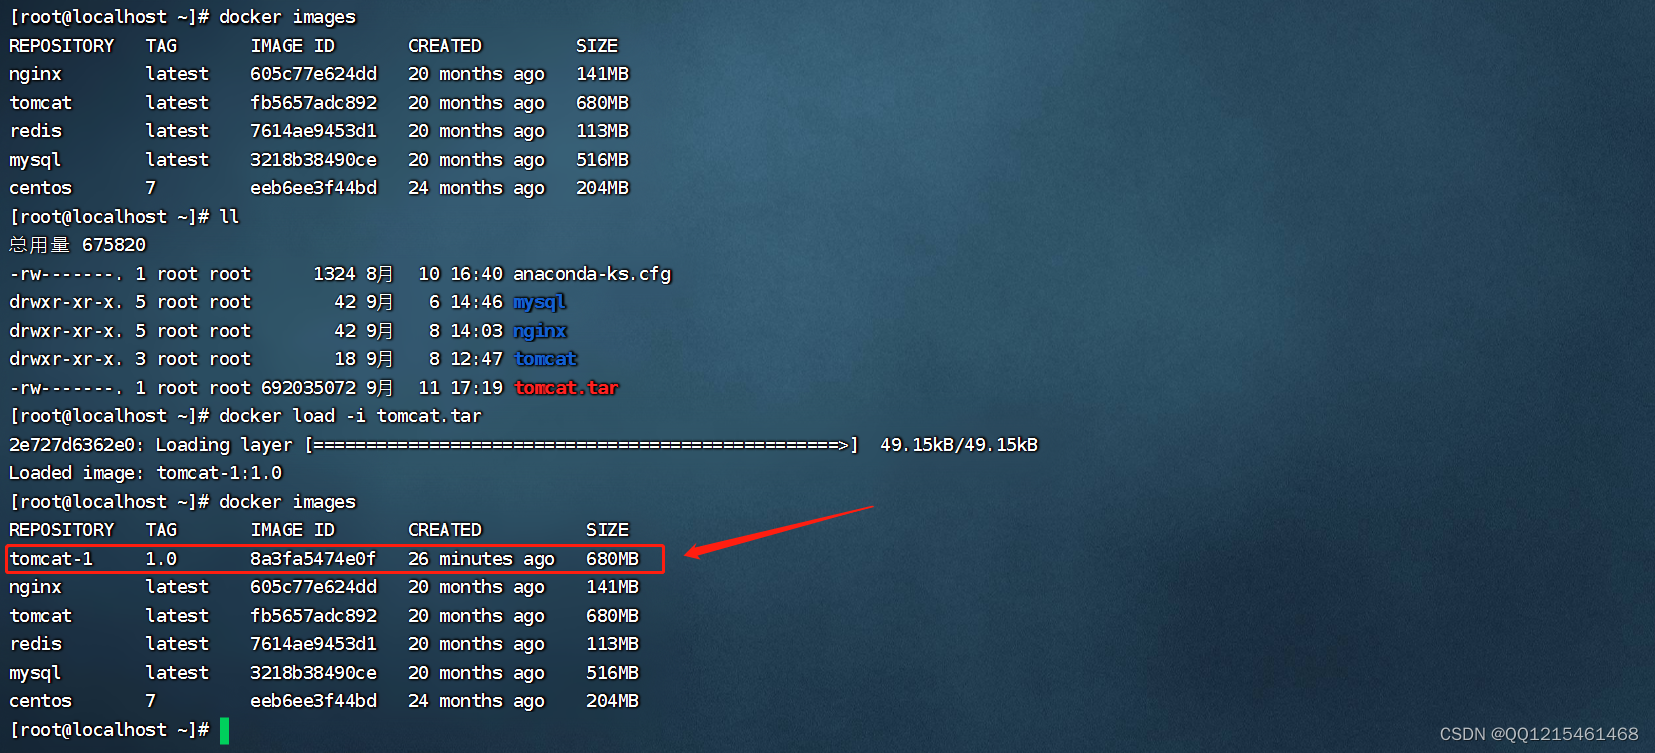Image resolution: width=1655 pixels, height=753 pixels.
Task: Click the drwxr-xr-x. permissions of mysql row
Action: 67,302
